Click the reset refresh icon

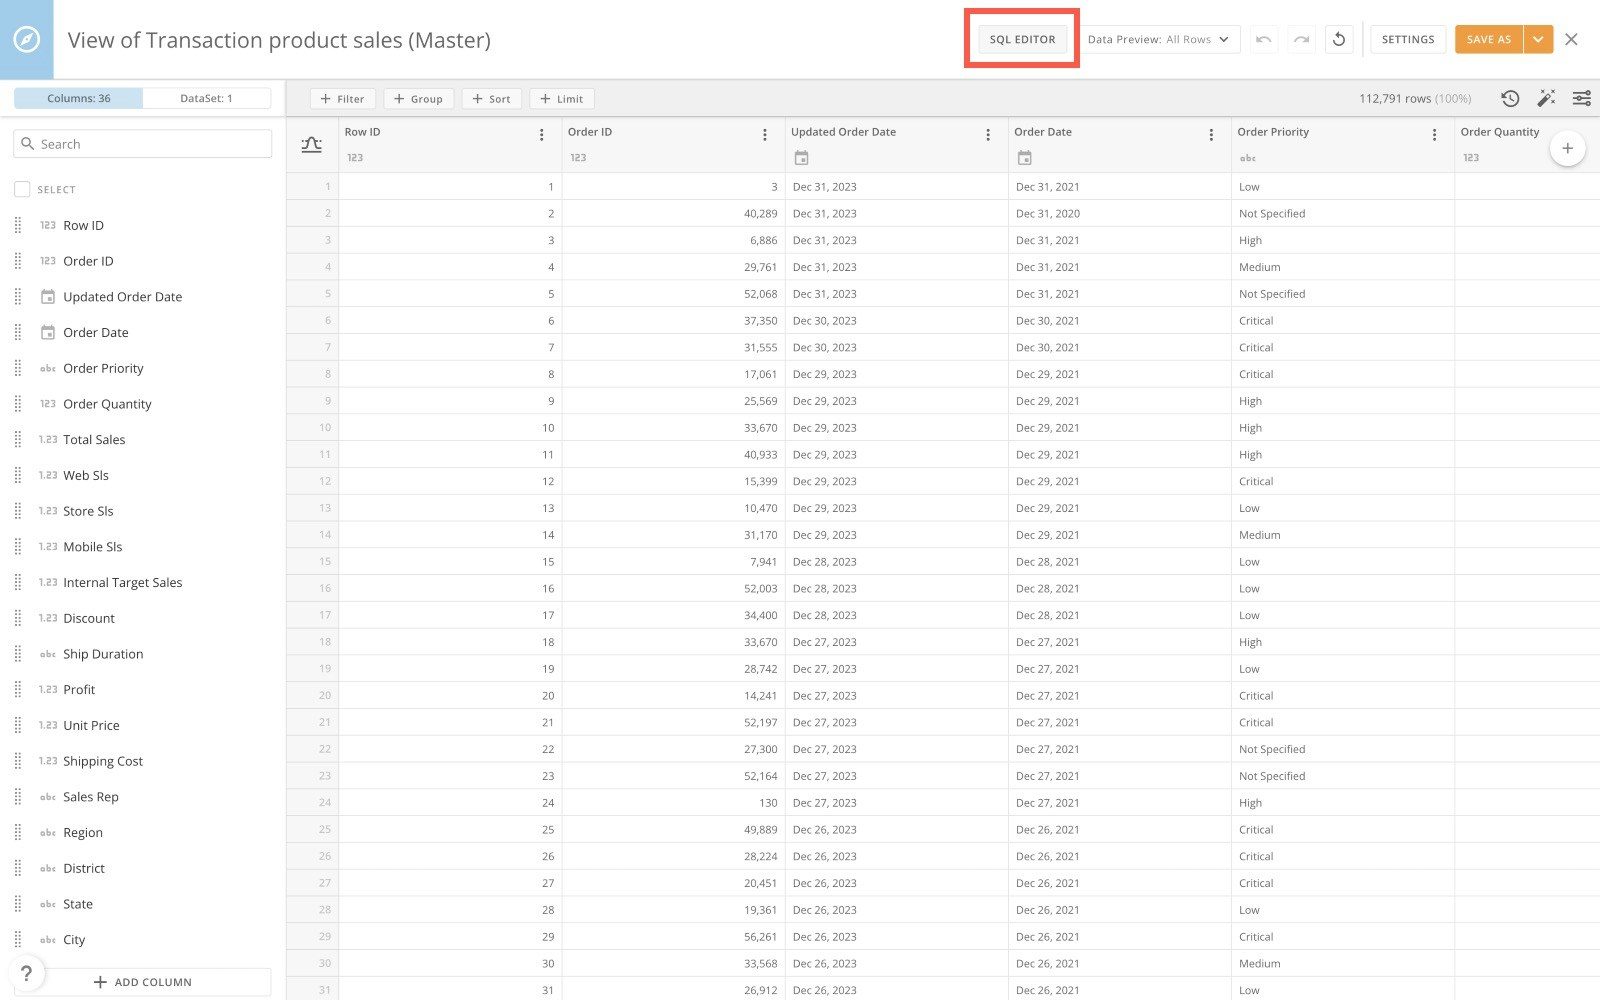point(1339,39)
